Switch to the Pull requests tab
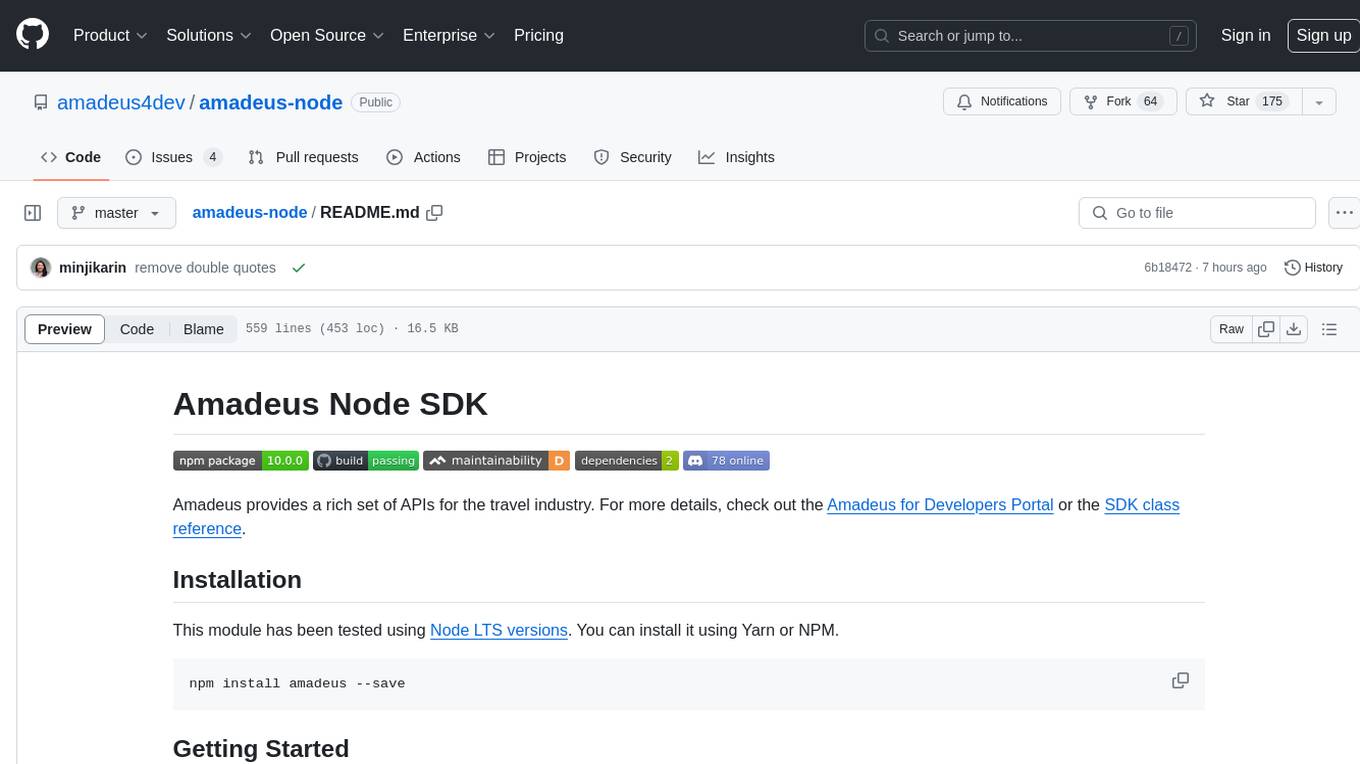The image size is (1360, 764). tap(303, 157)
